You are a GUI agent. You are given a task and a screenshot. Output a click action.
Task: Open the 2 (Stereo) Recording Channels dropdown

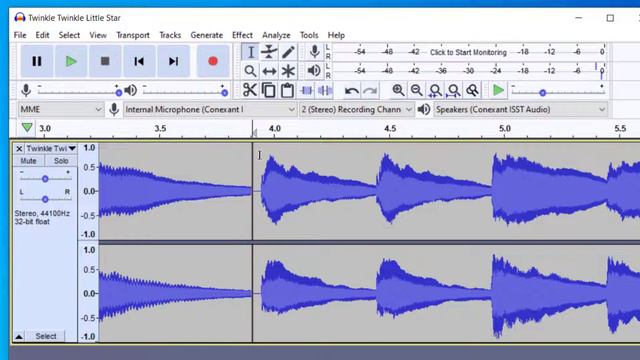tap(356, 109)
